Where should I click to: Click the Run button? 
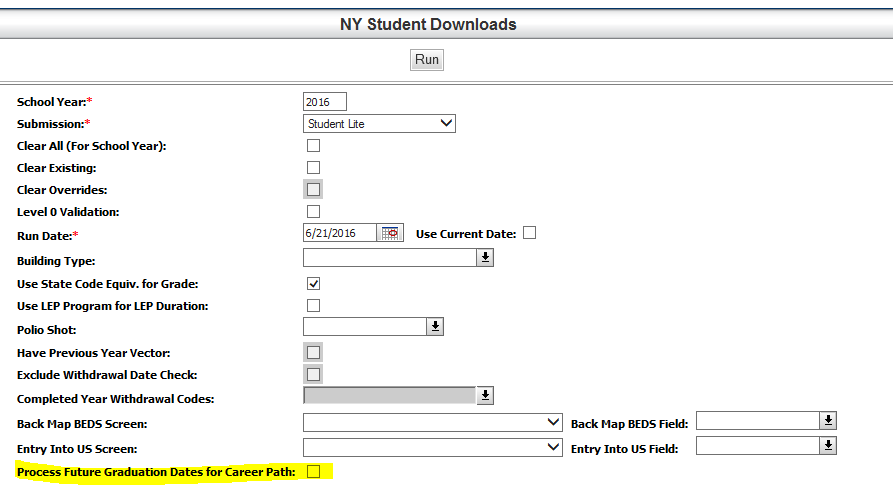tap(427, 60)
